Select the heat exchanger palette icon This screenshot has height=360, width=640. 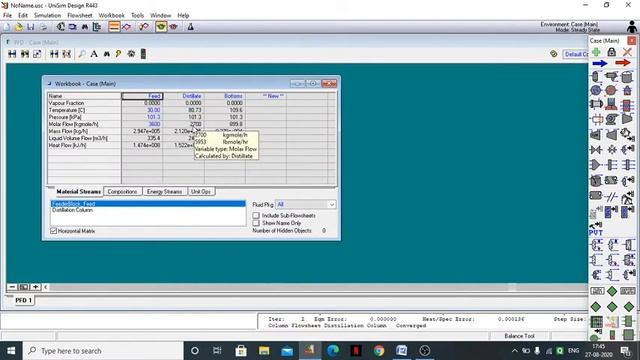[596, 104]
